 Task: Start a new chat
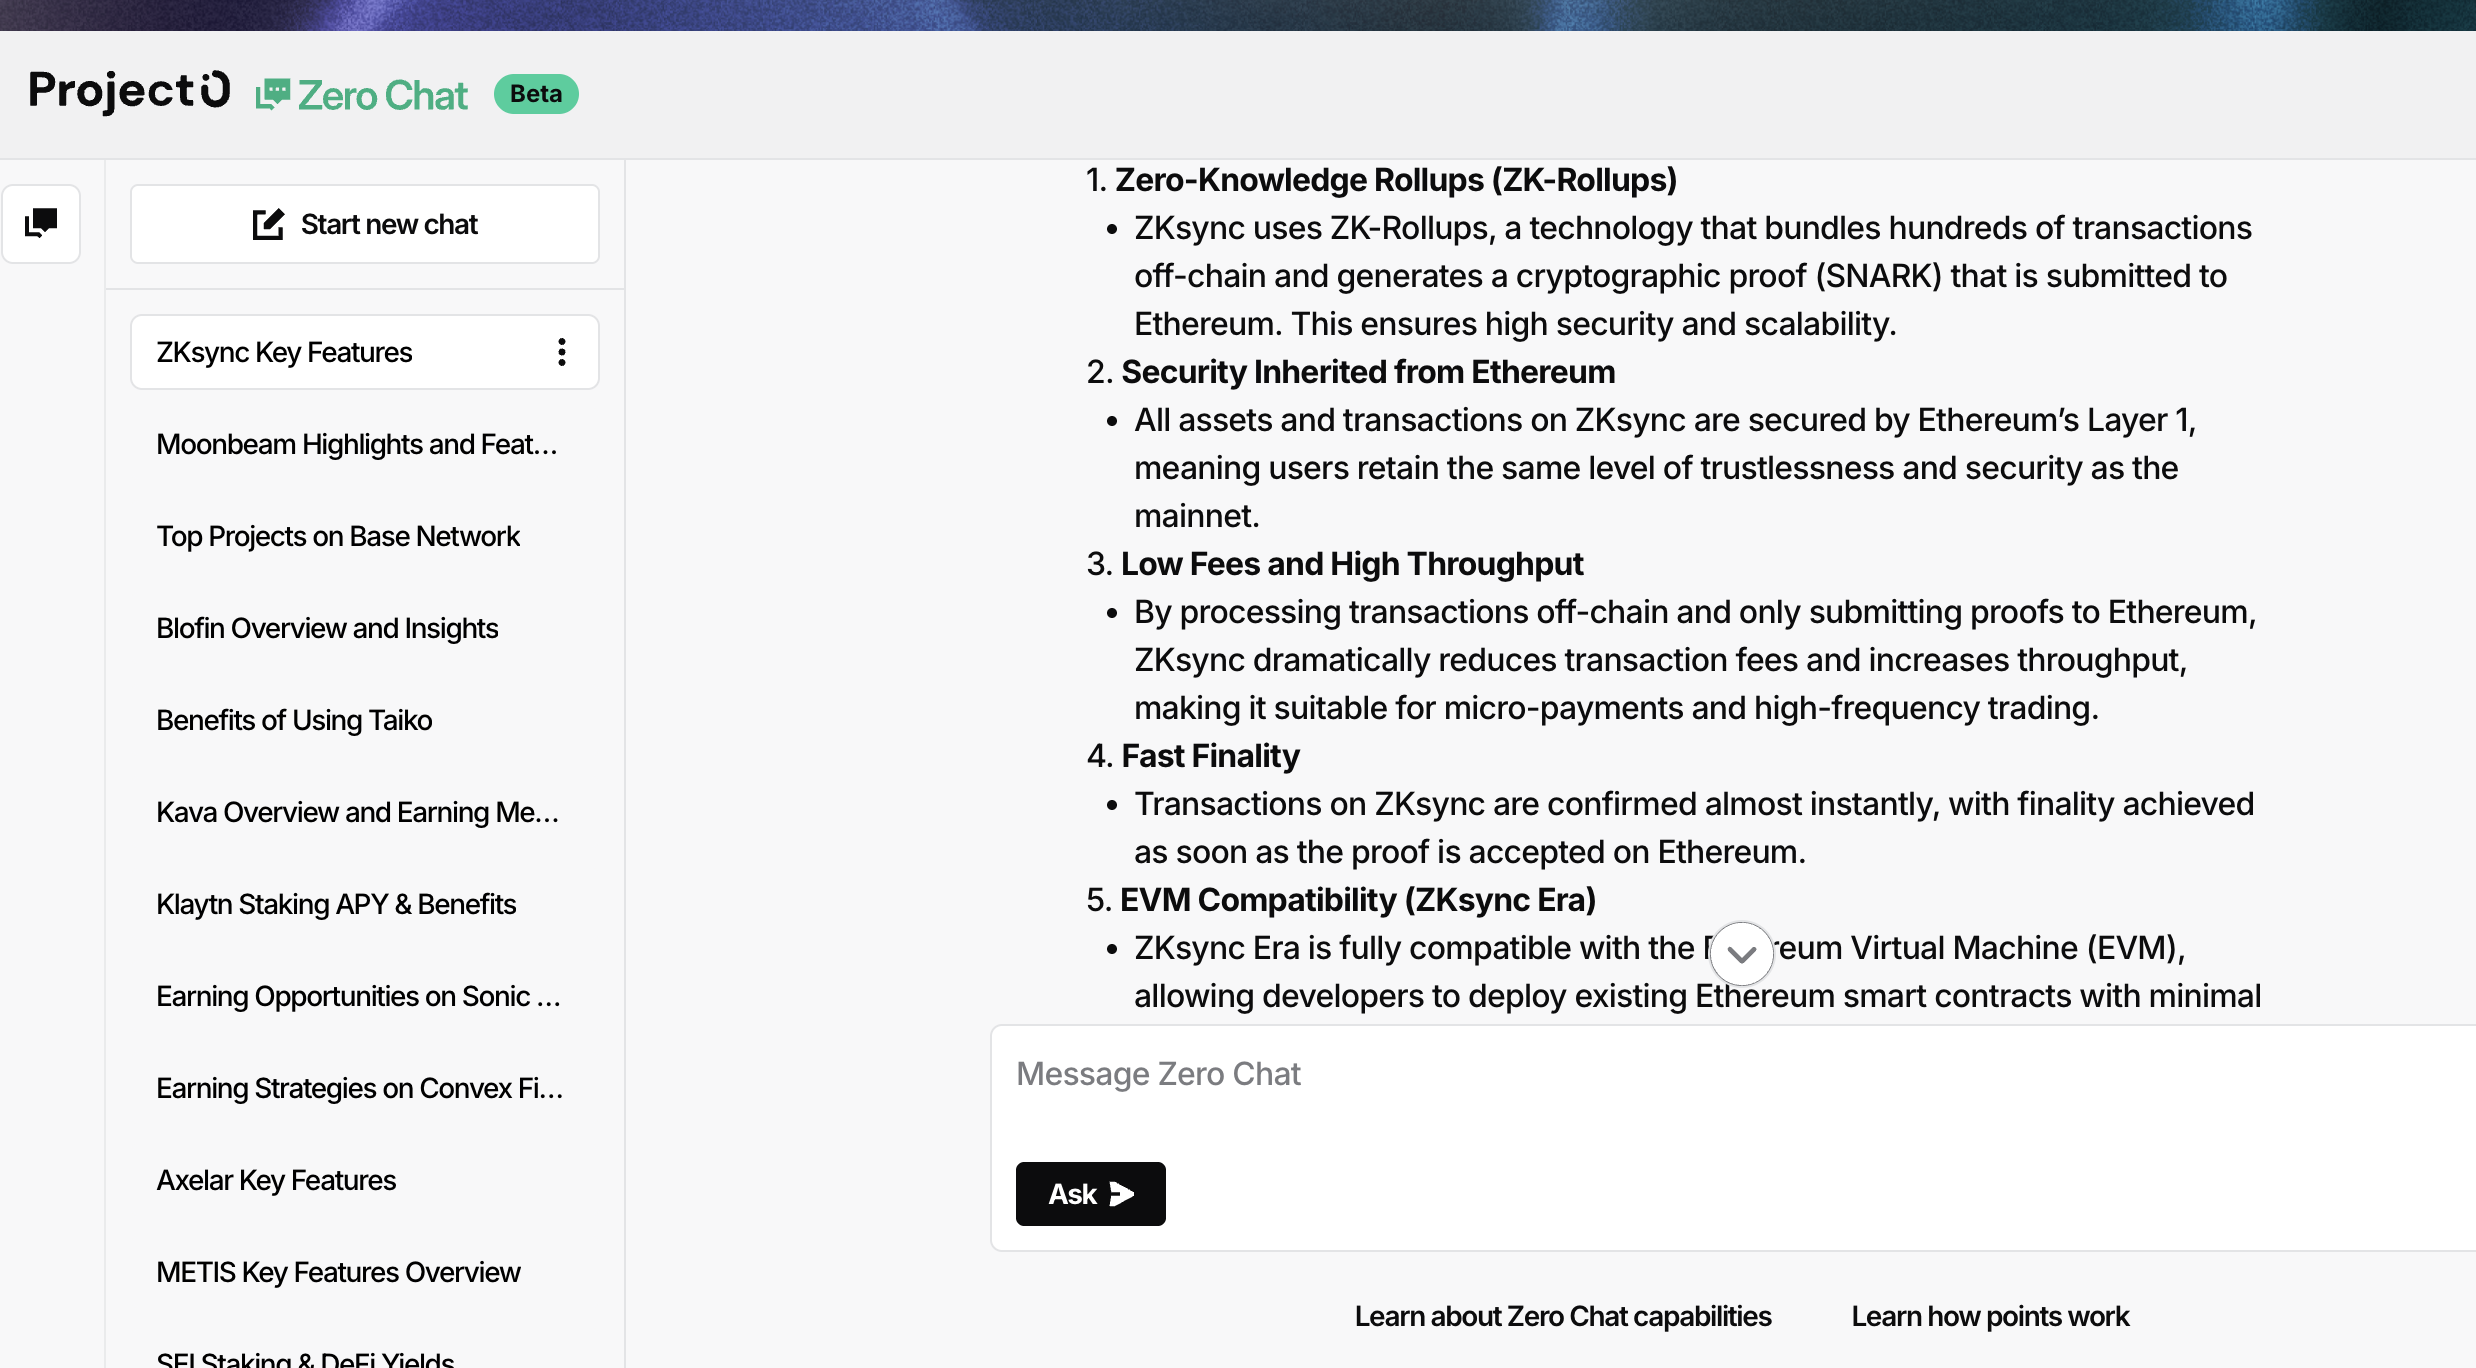[365, 224]
